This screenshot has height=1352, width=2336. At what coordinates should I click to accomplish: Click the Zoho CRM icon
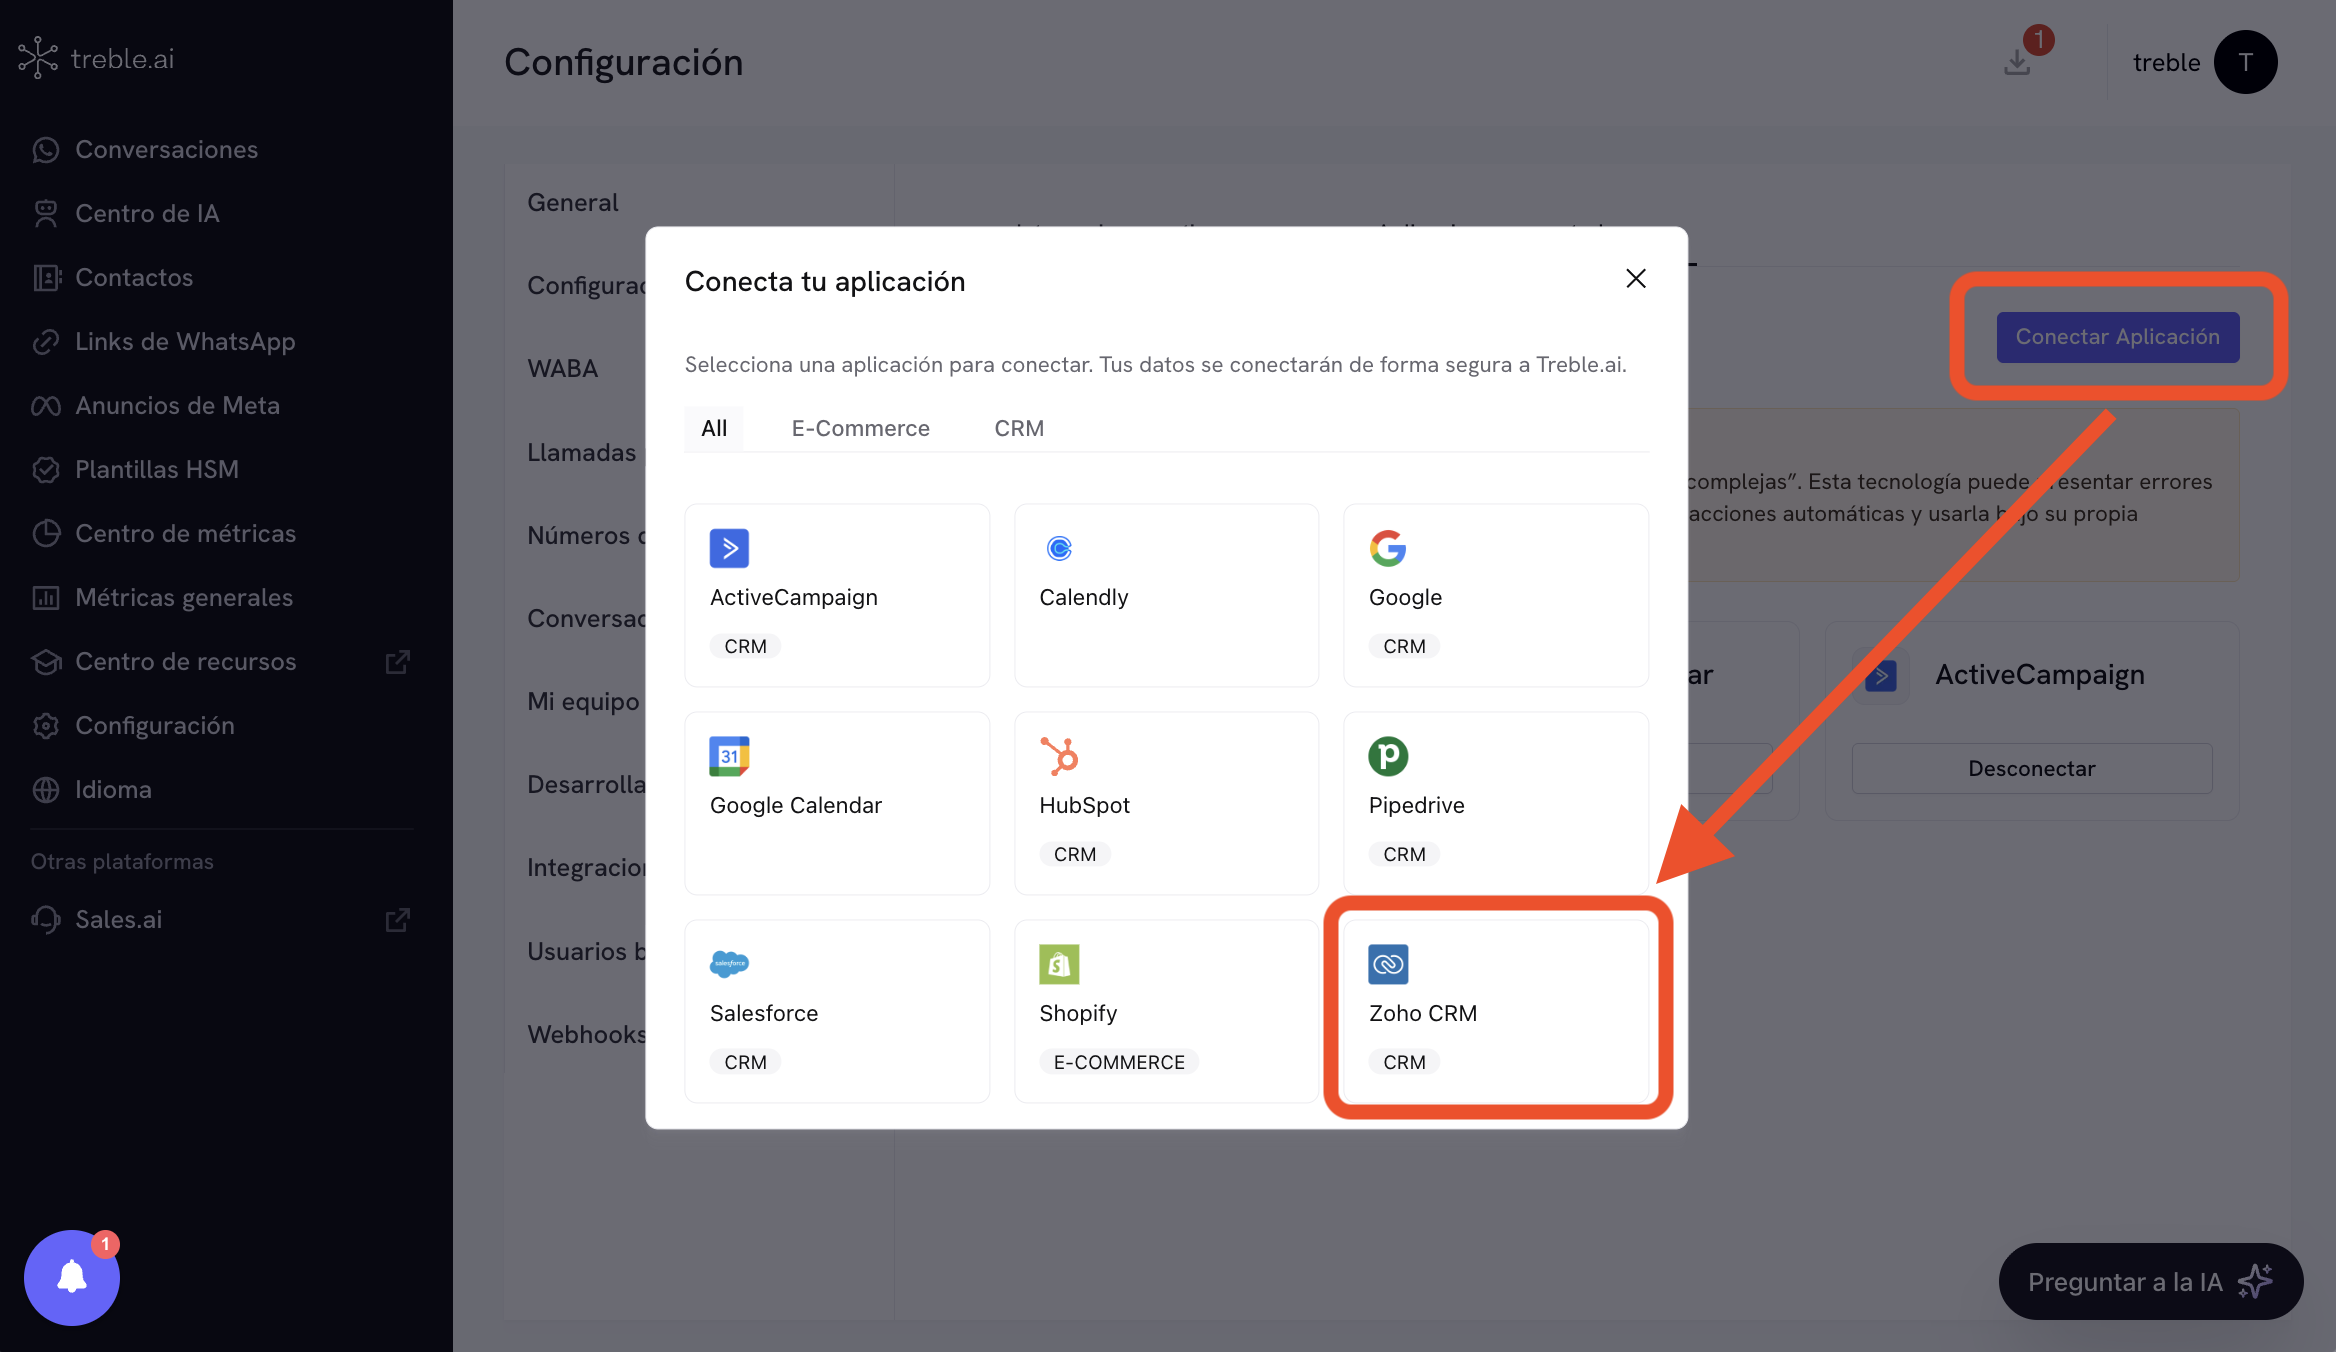tap(1388, 964)
